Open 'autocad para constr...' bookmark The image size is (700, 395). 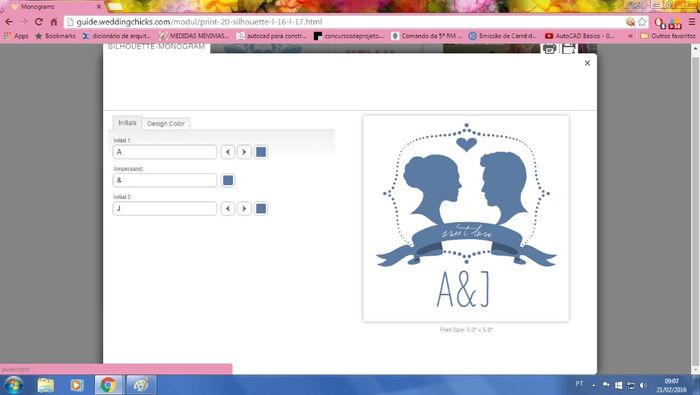(x=272, y=36)
